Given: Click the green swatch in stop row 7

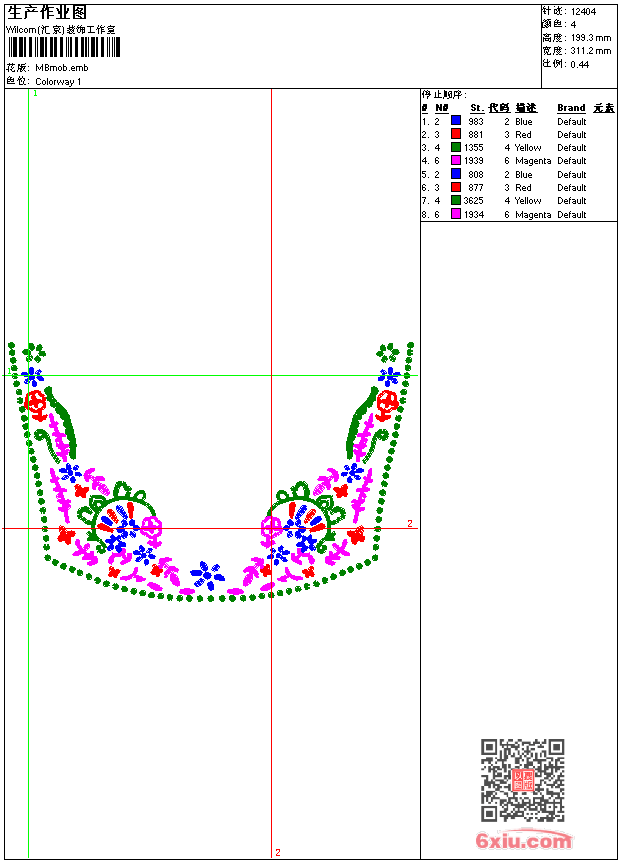Looking at the screenshot, I should pos(456,200).
